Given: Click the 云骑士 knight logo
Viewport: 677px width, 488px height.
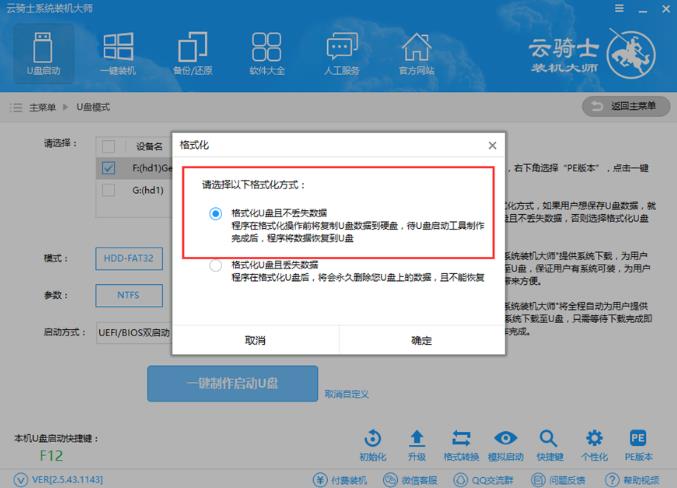Looking at the screenshot, I should (x=631, y=54).
